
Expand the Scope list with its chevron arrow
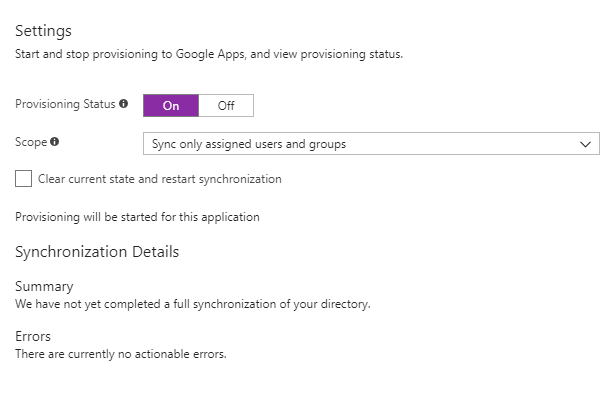585,144
